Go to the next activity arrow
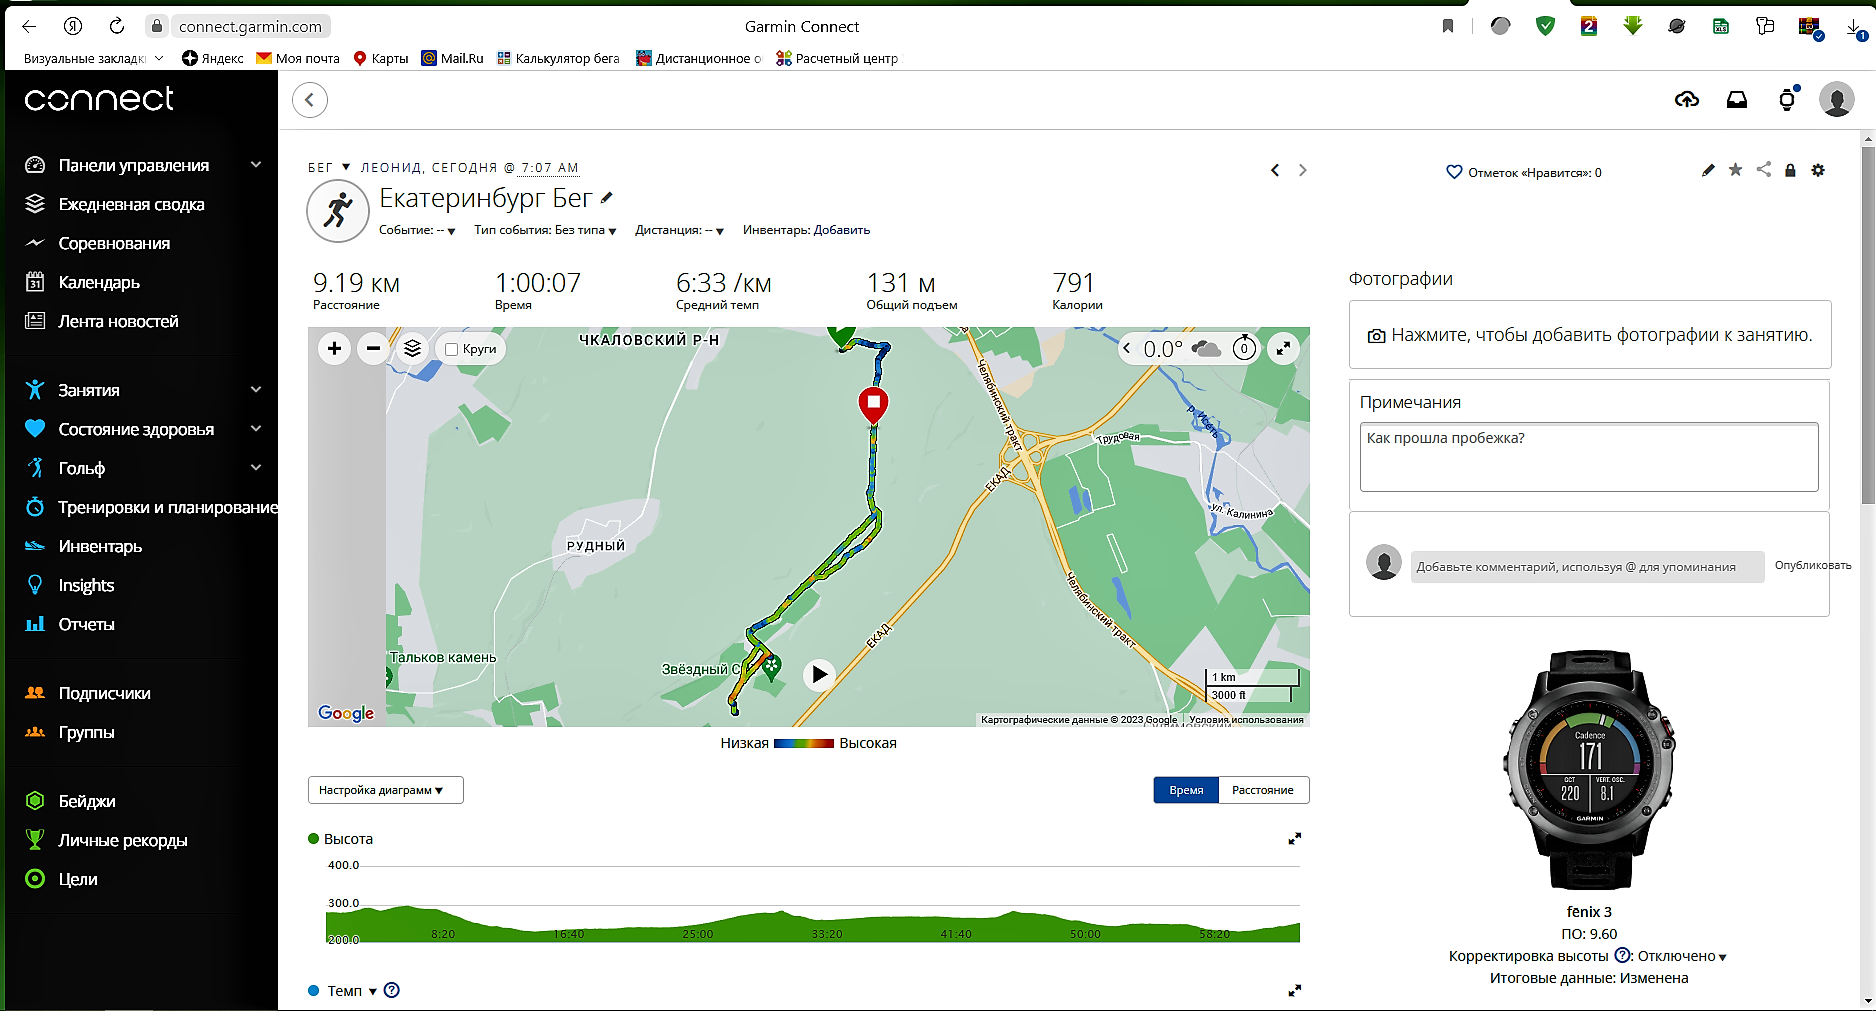The width and height of the screenshot is (1876, 1011). click(x=1302, y=171)
